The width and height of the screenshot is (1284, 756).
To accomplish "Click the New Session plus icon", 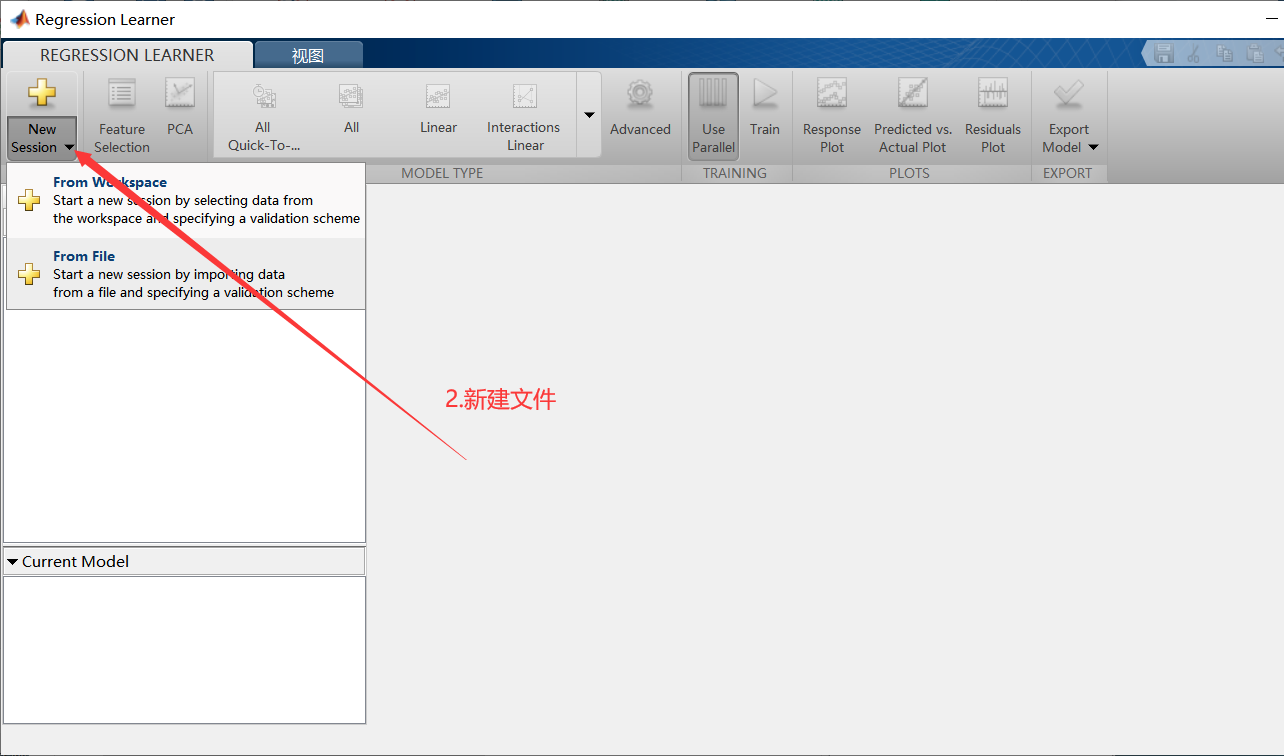I will (x=42, y=94).
